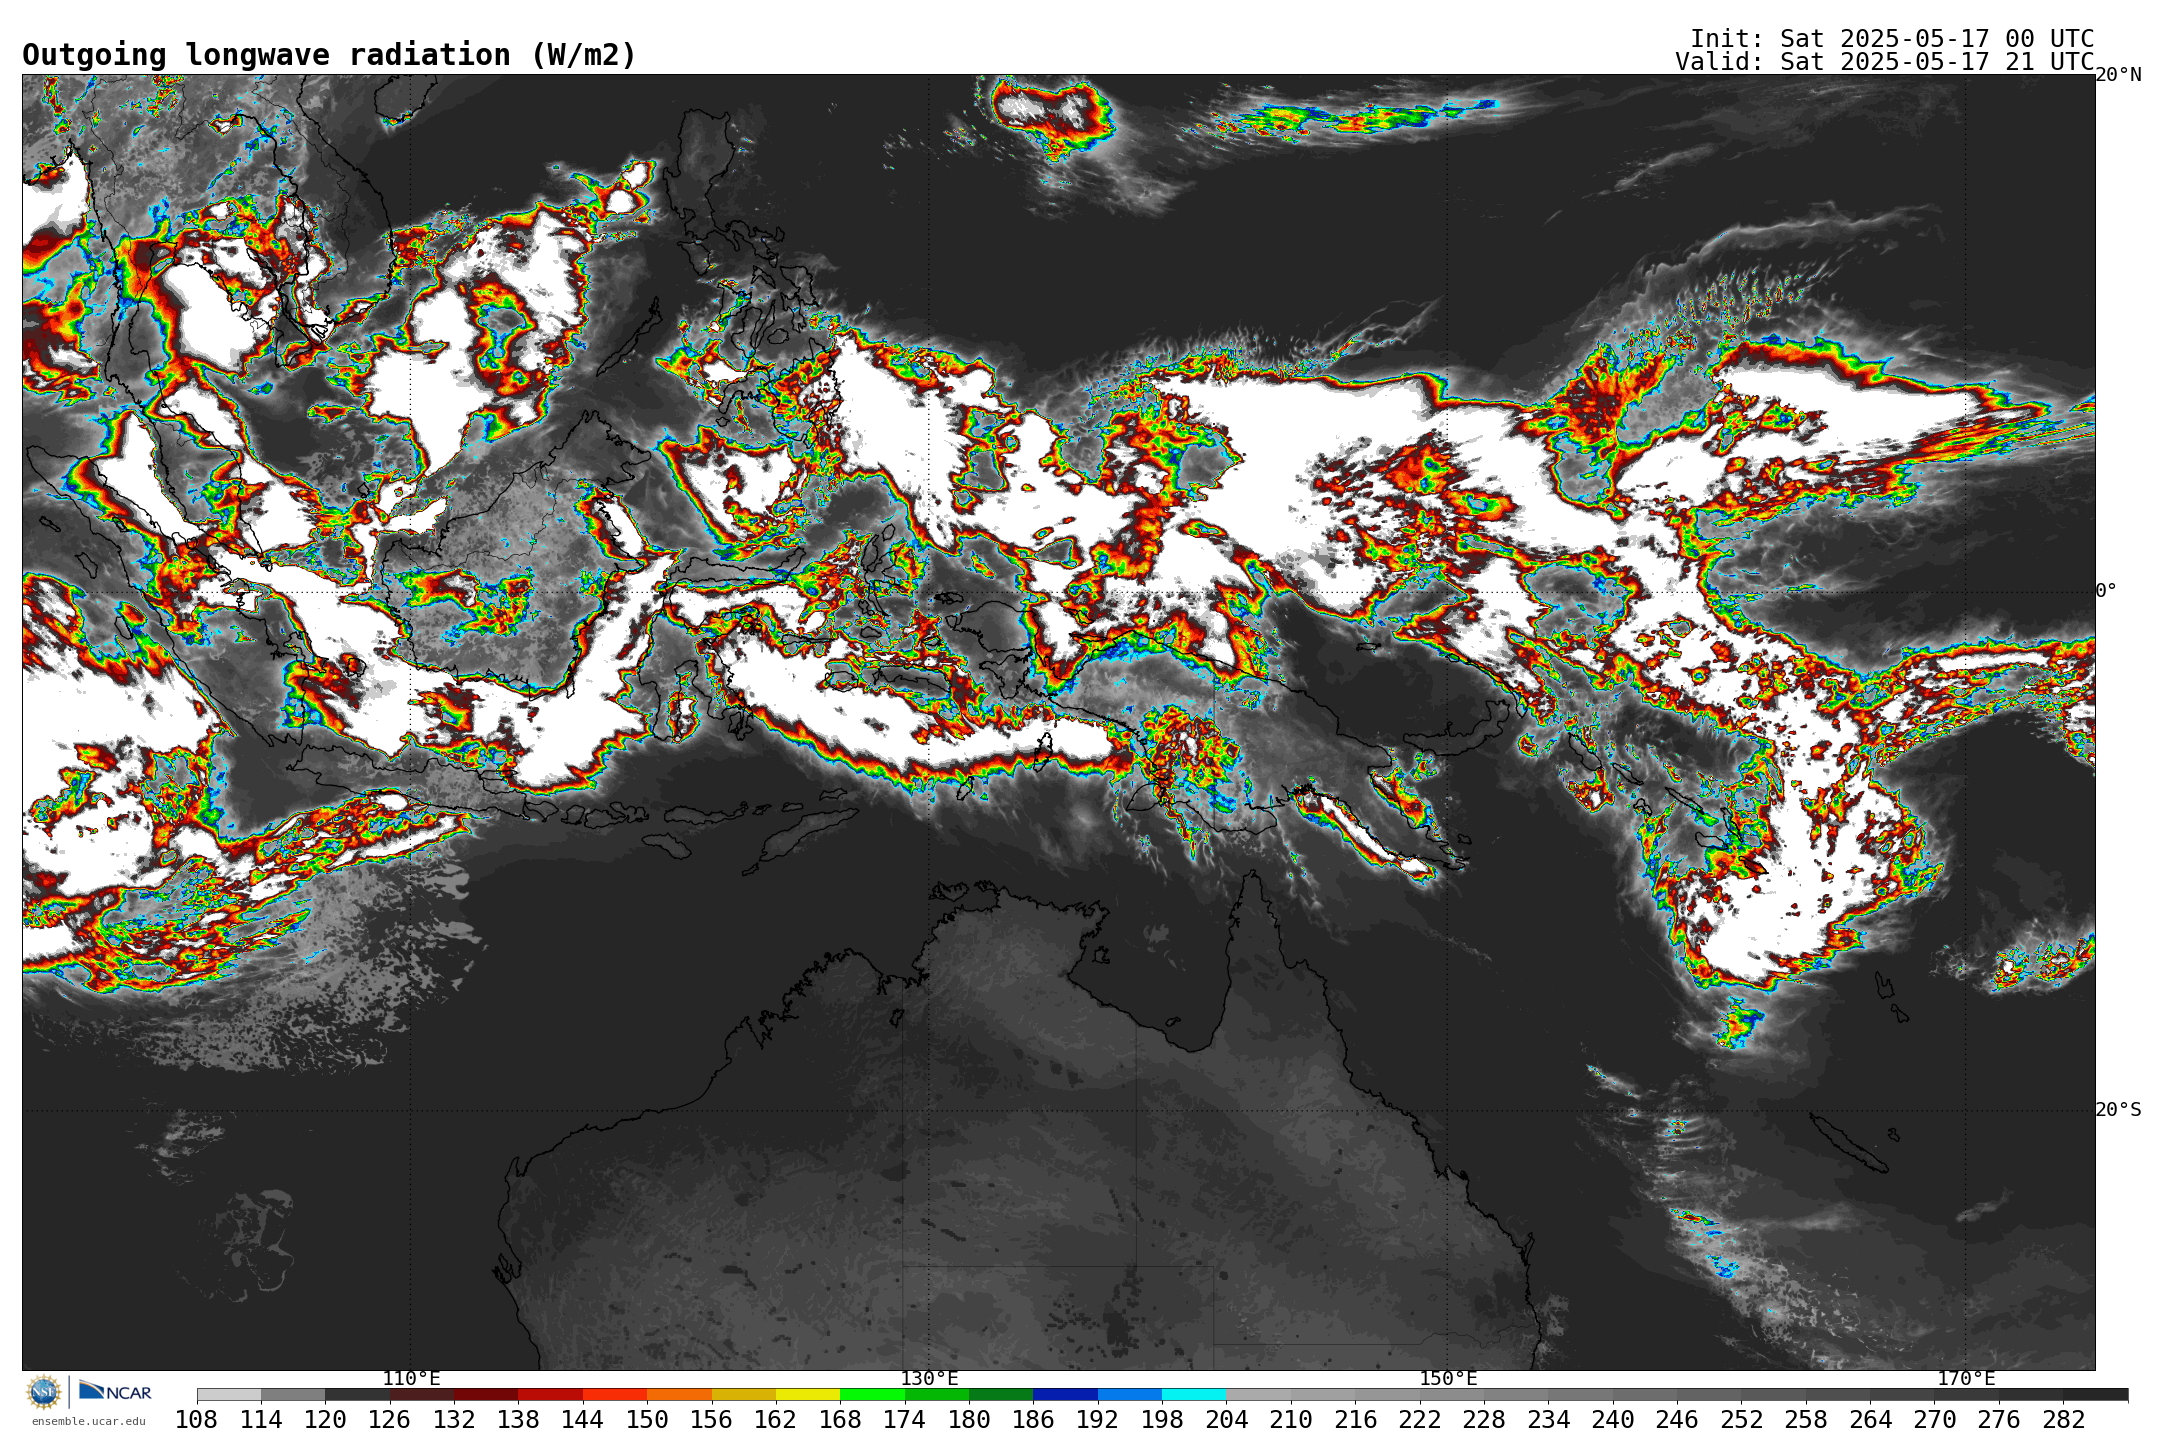Click the colorbar value label 204
Image resolution: width=2160 pixels, height=1433 pixels.
[1226, 1419]
